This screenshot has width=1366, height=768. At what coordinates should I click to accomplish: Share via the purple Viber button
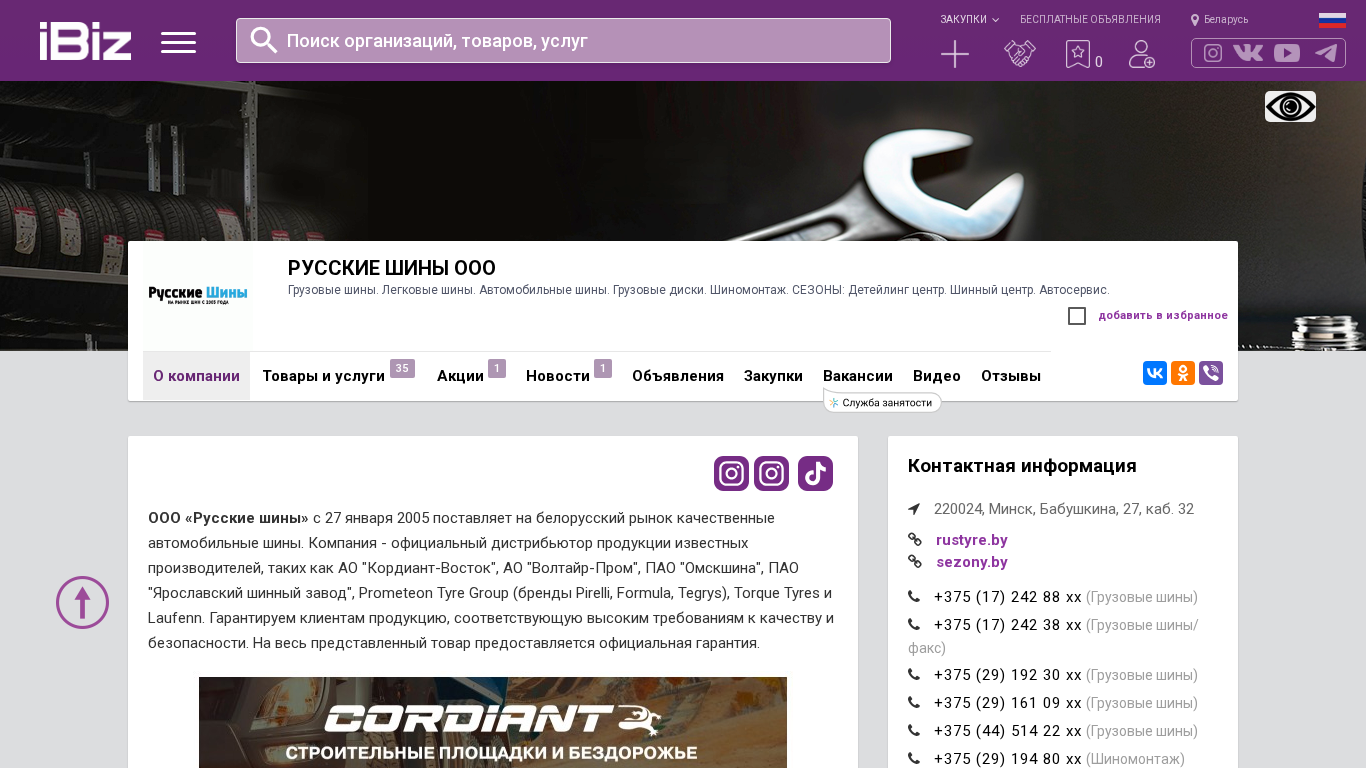click(x=1211, y=373)
